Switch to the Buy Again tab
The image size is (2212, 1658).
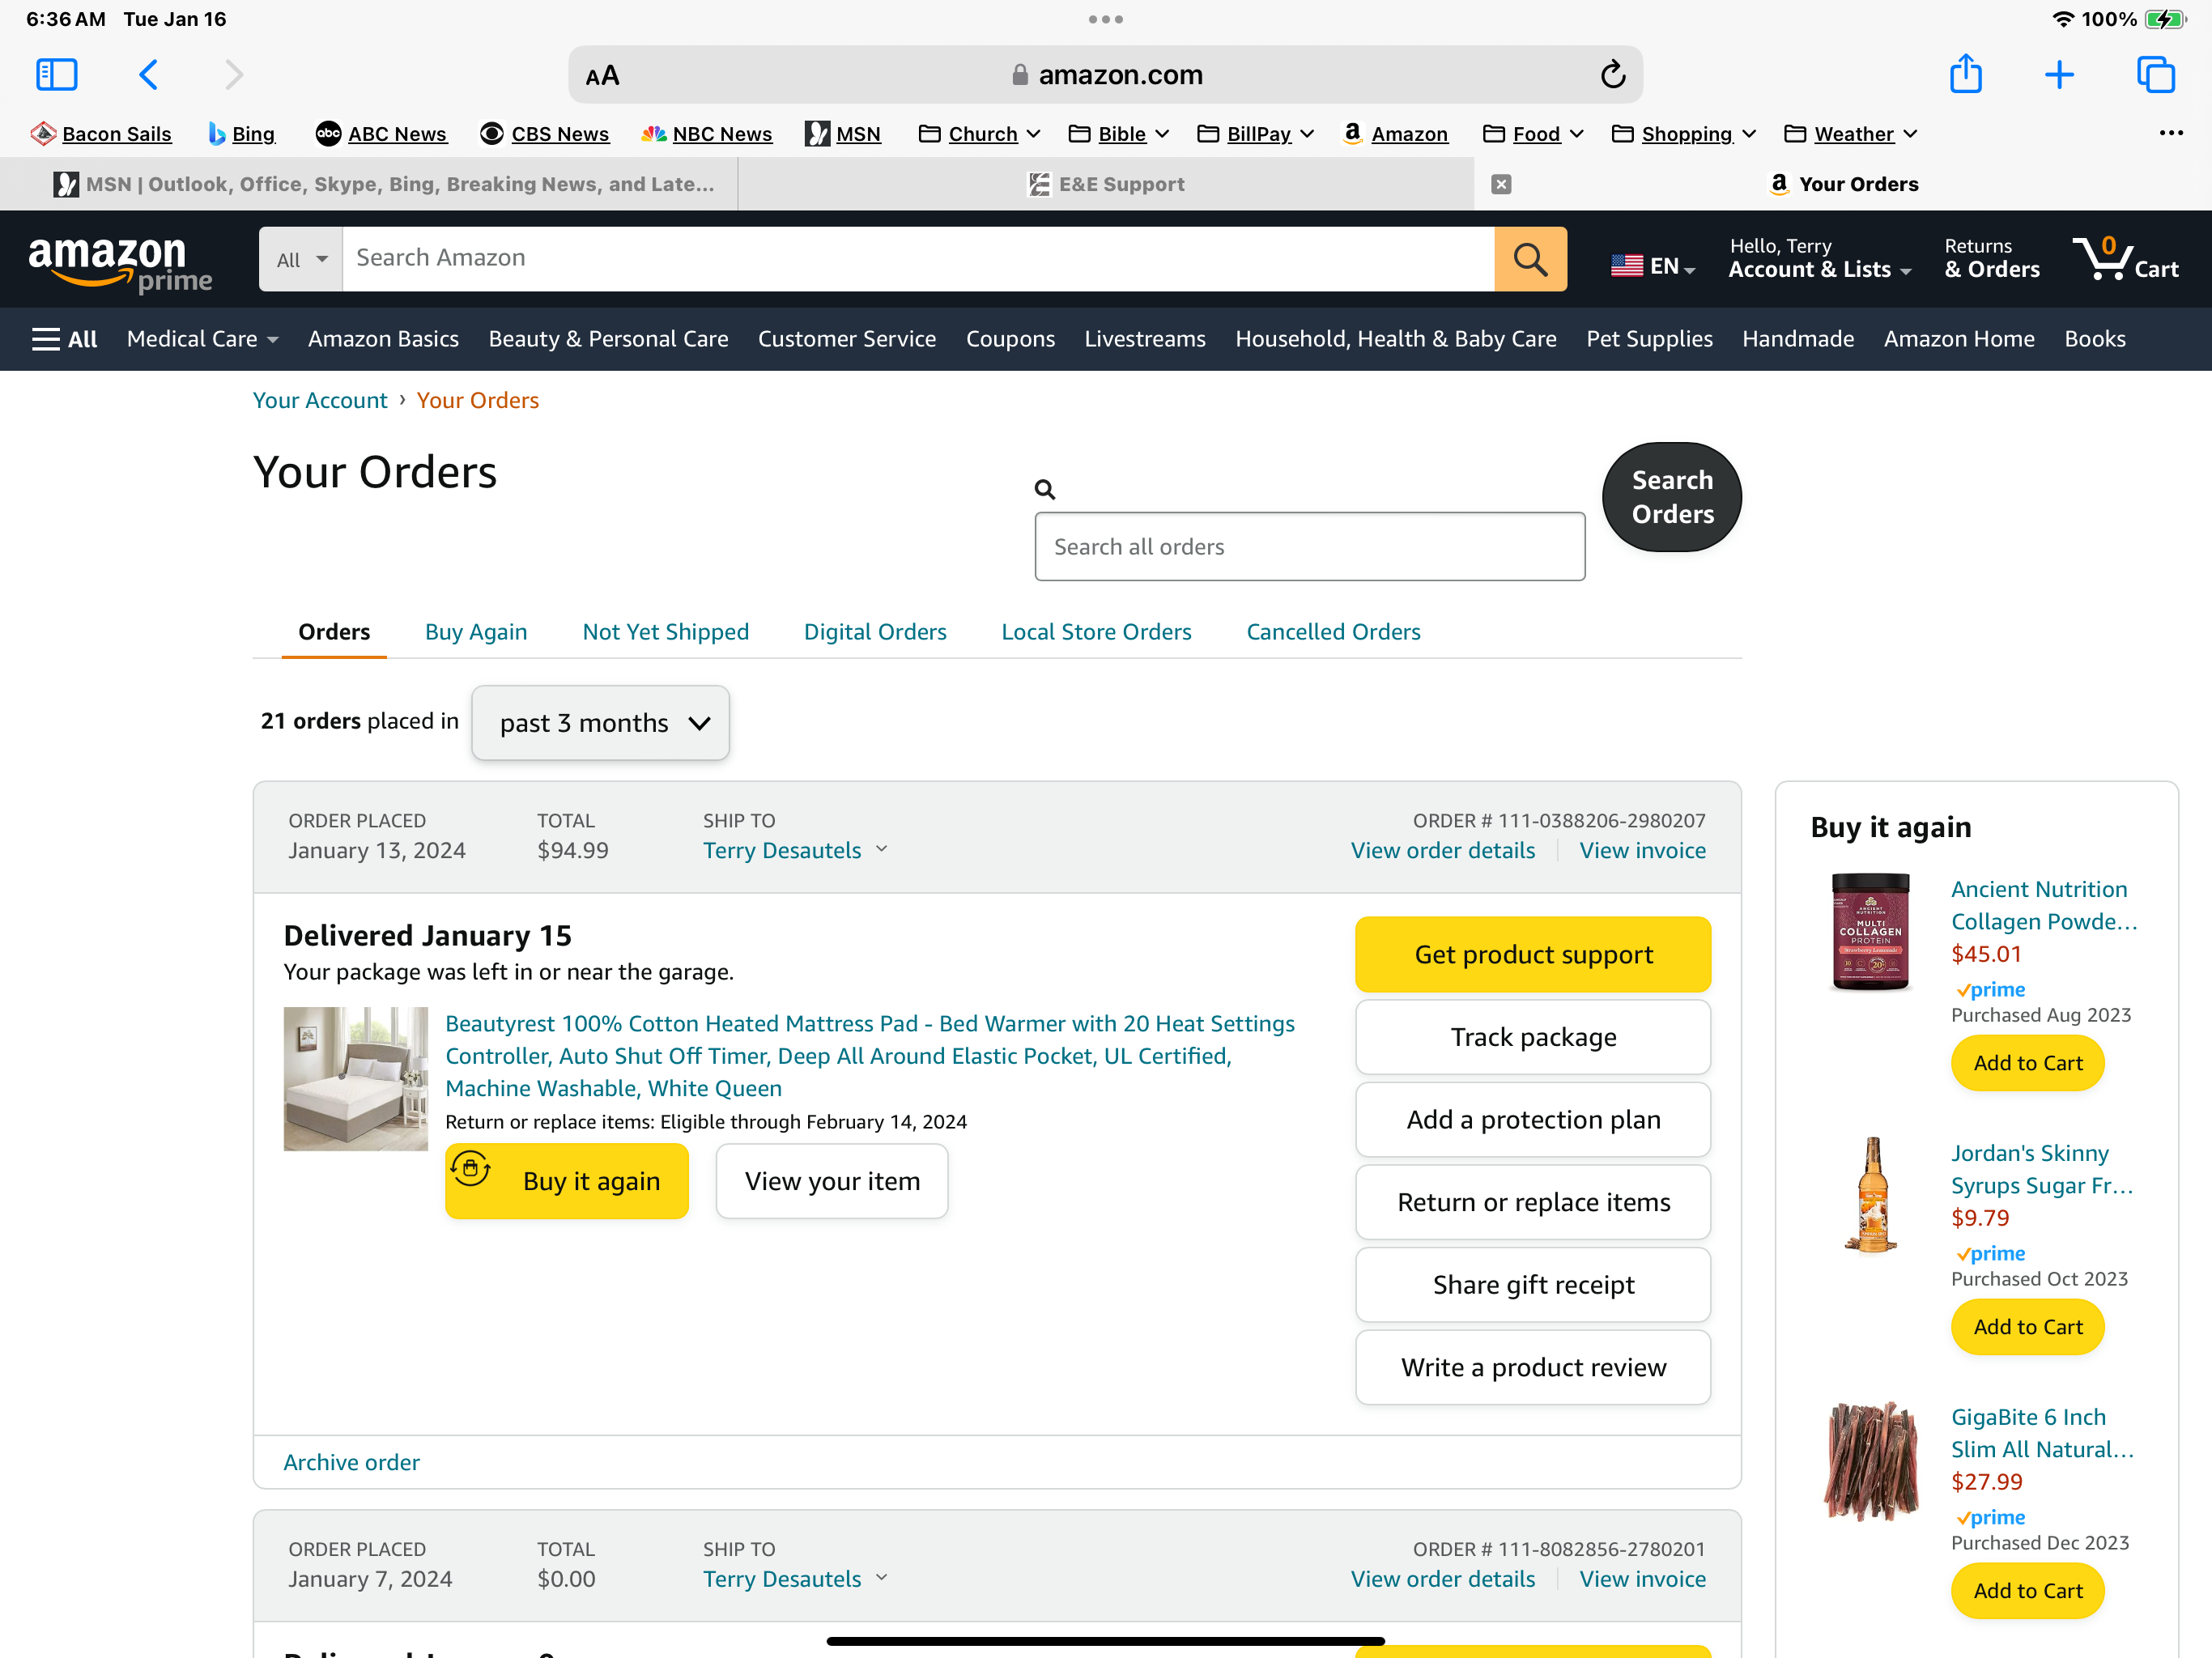click(476, 632)
